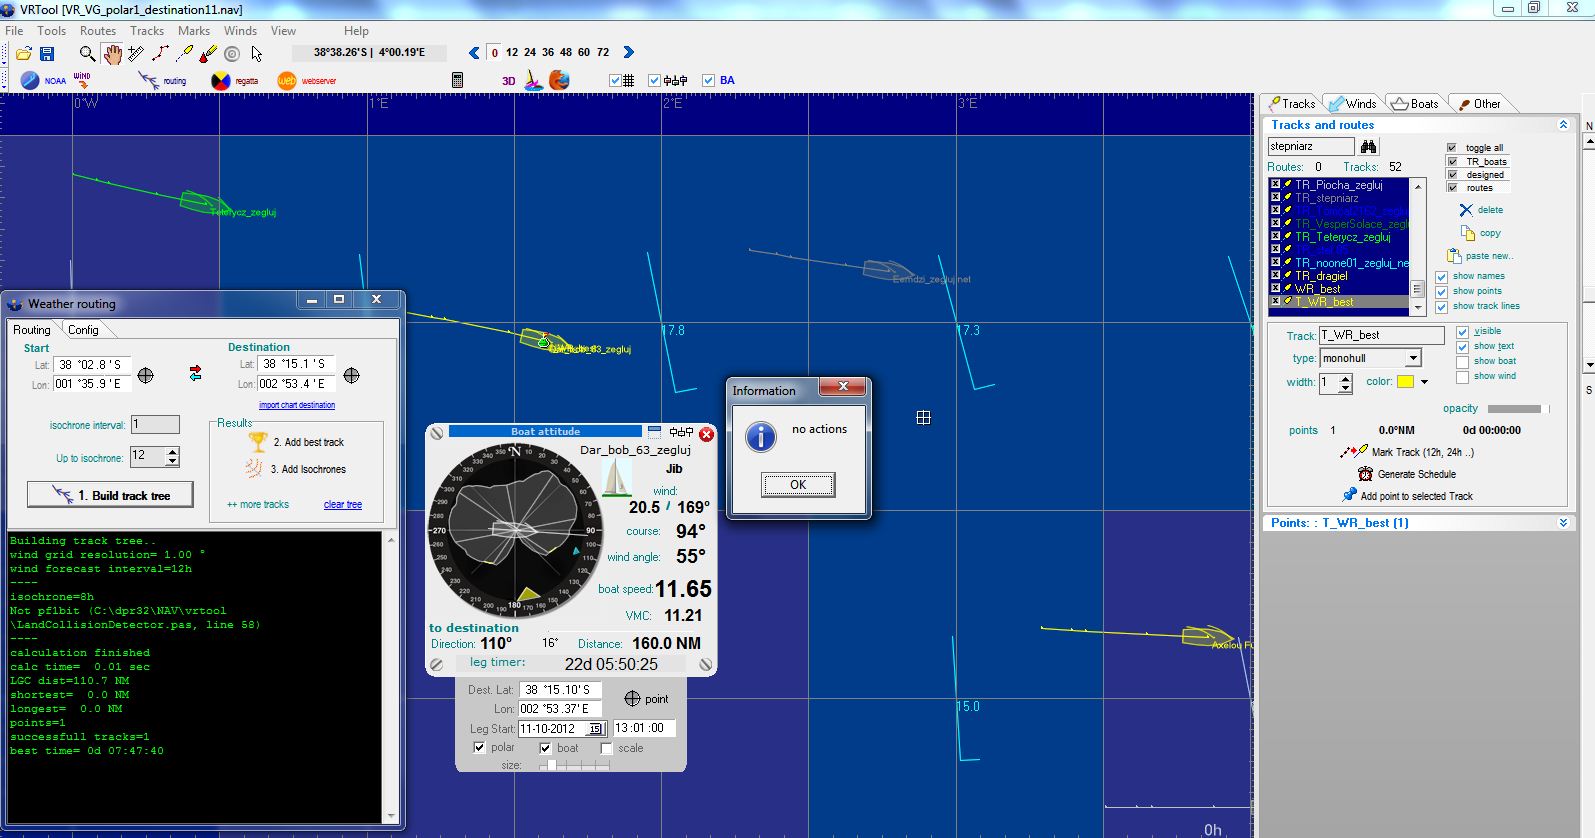This screenshot has height=838, width=1595.
Task: Open the track type monohull dropdown
Action: [1412, 358]
